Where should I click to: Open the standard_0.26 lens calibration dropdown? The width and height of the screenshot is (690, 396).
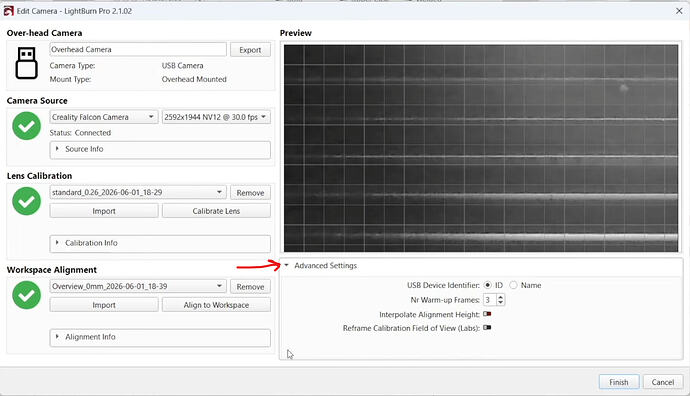pos(138,192)
